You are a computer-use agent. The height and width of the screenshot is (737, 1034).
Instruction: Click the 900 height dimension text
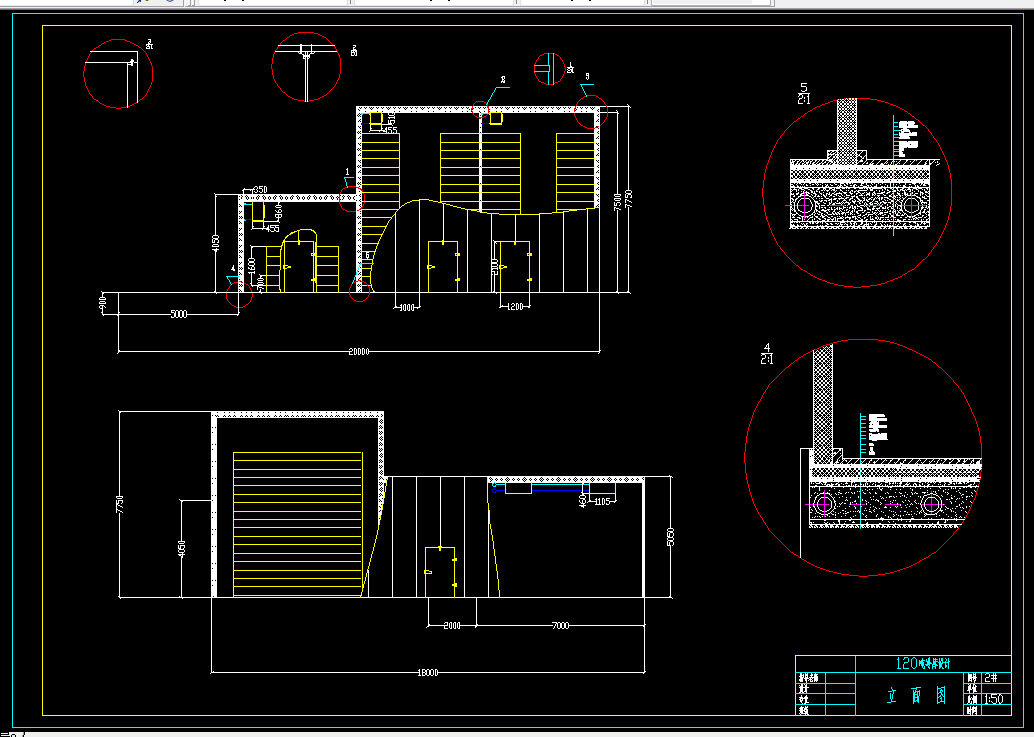103,304
